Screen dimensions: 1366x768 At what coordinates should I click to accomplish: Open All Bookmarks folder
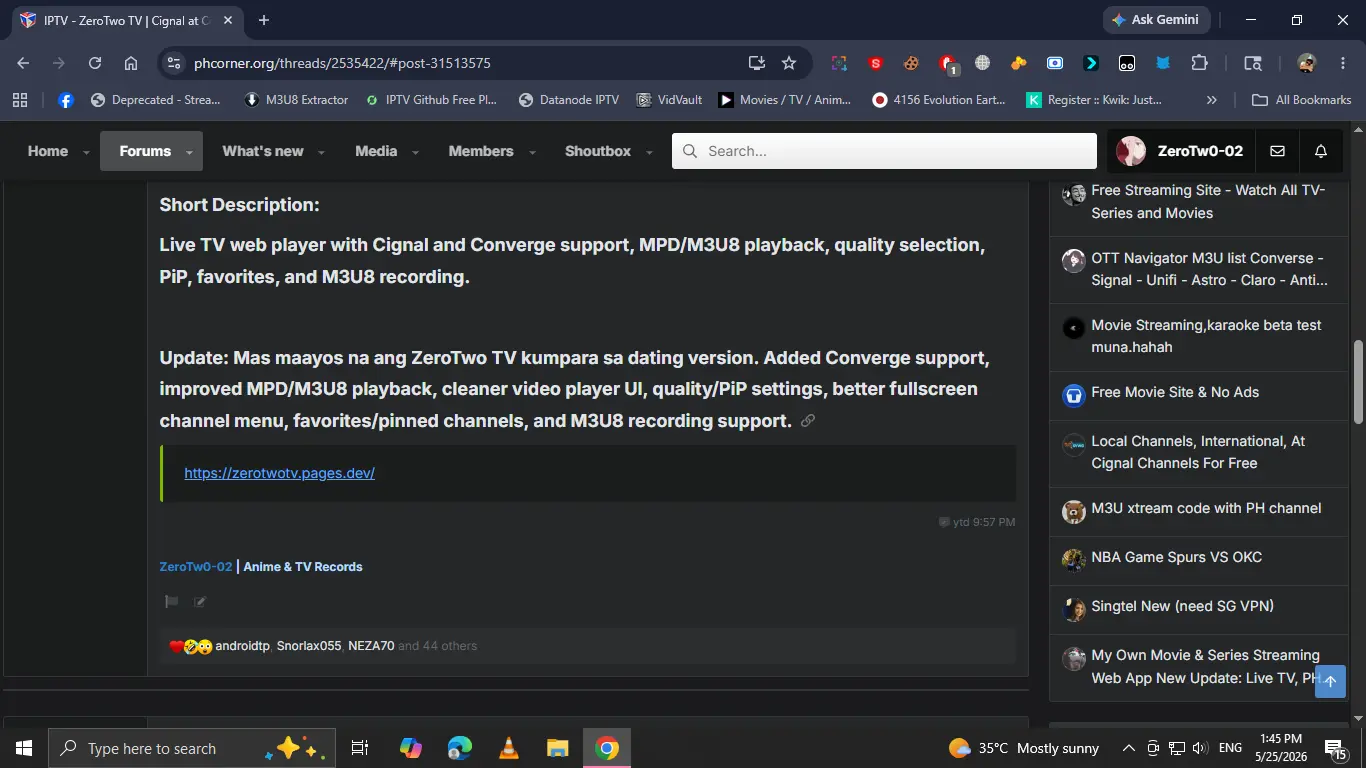pyautogui.click(x=1302, y=100)
